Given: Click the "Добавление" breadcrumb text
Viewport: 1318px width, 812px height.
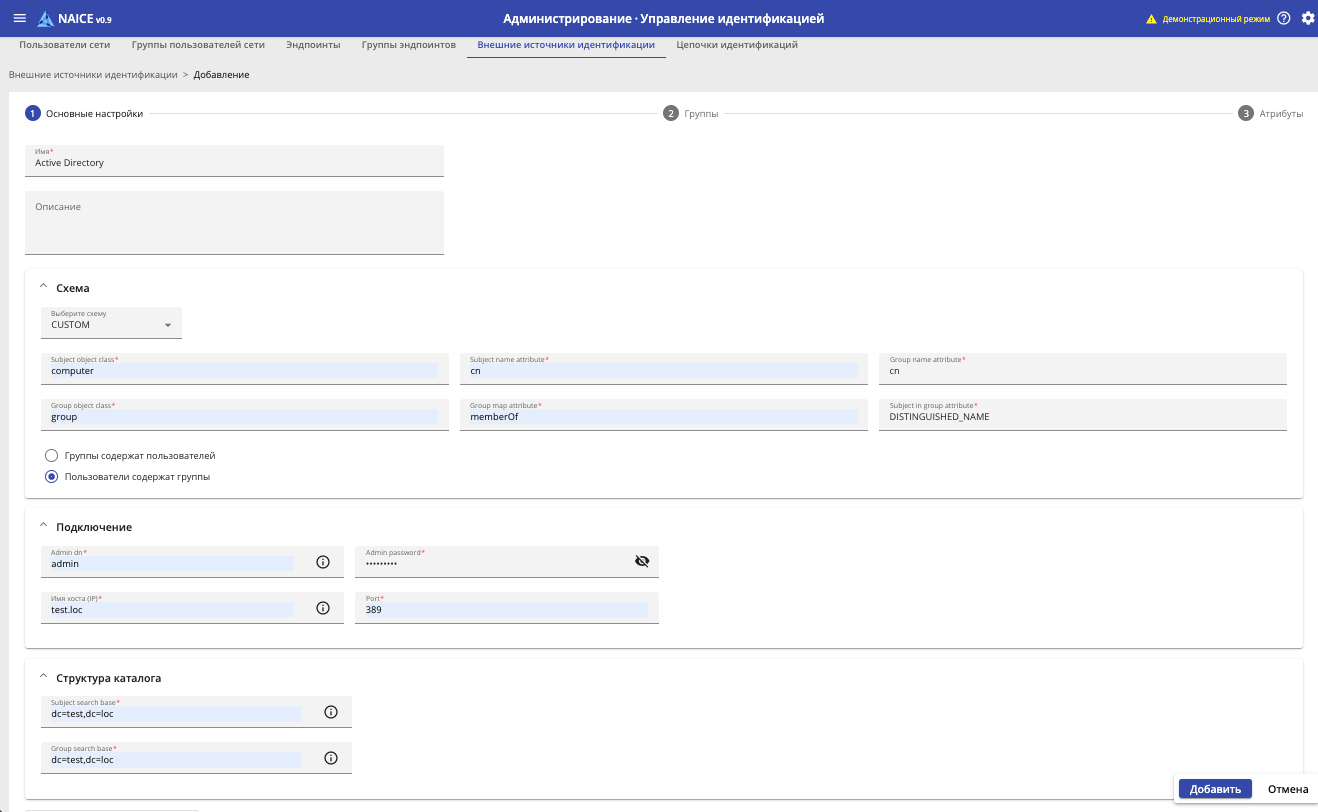Looking at the screenshot, I should pos(222,75).
